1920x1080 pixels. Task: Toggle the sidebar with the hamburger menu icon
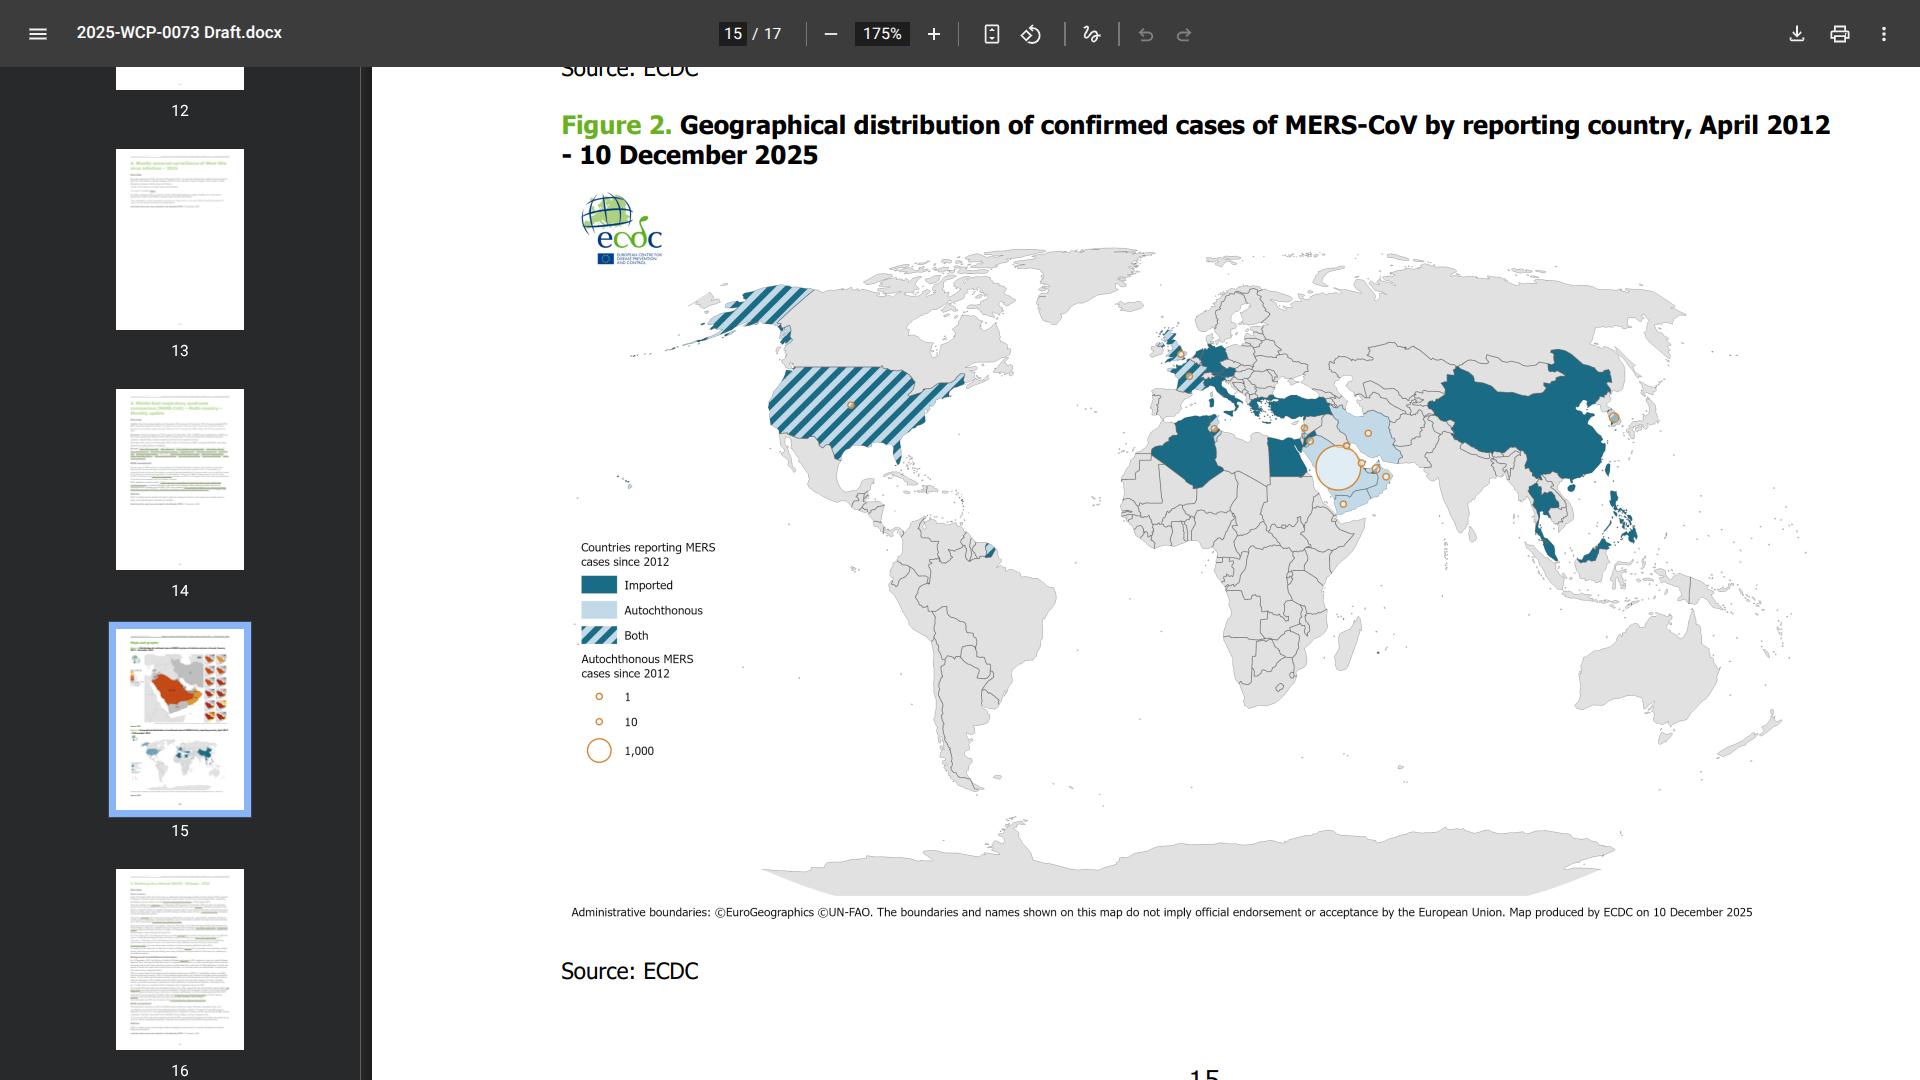click(38, 34)
